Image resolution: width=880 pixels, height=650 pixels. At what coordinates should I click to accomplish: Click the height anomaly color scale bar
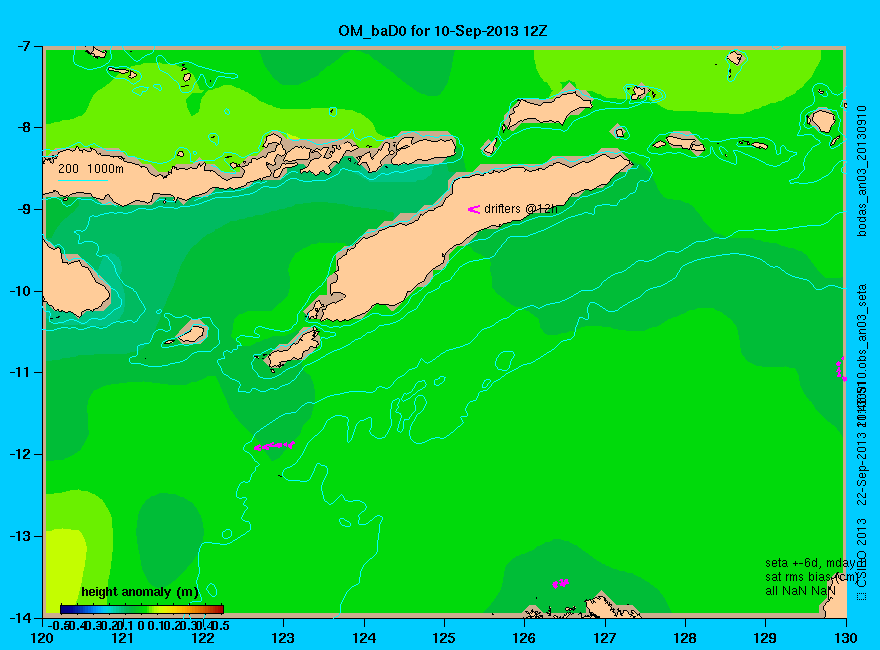[x=142, y=609]
